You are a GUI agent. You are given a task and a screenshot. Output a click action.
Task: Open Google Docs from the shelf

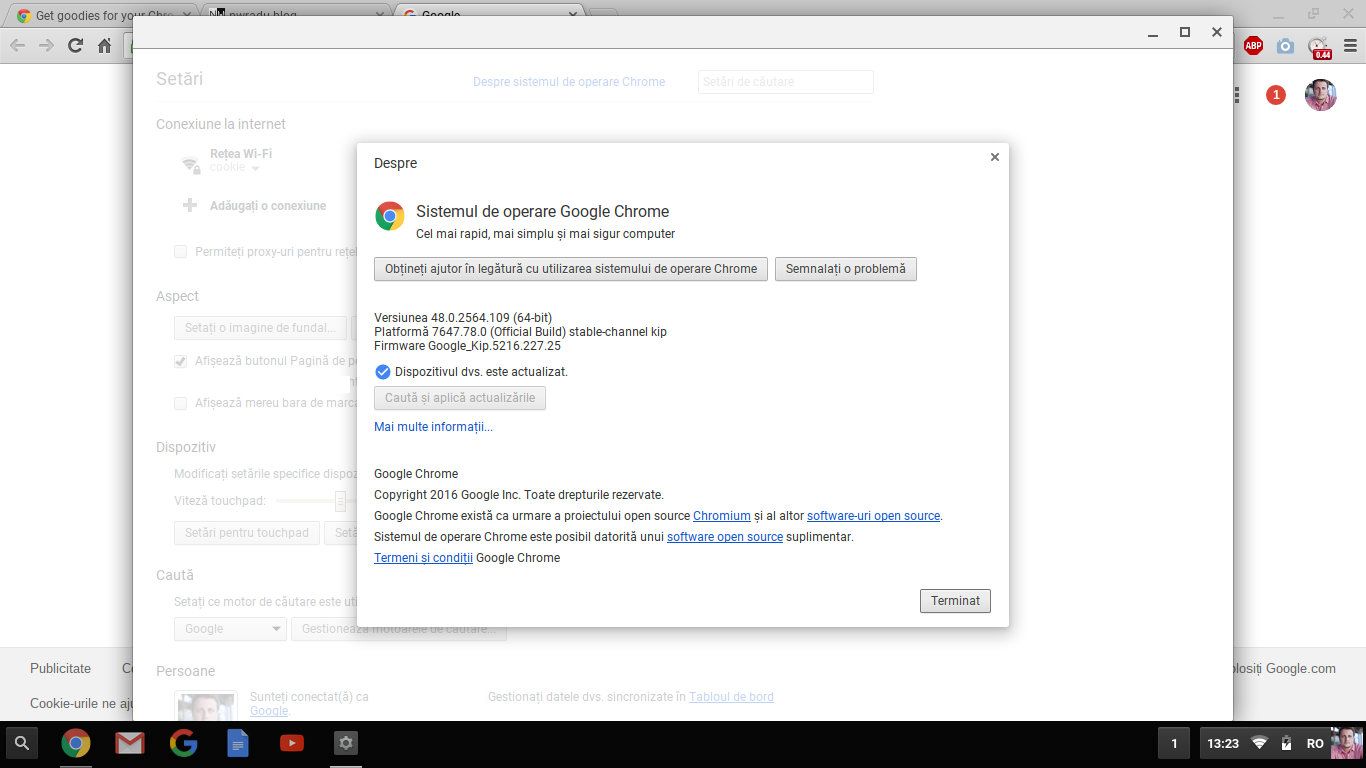pos(238,743)
